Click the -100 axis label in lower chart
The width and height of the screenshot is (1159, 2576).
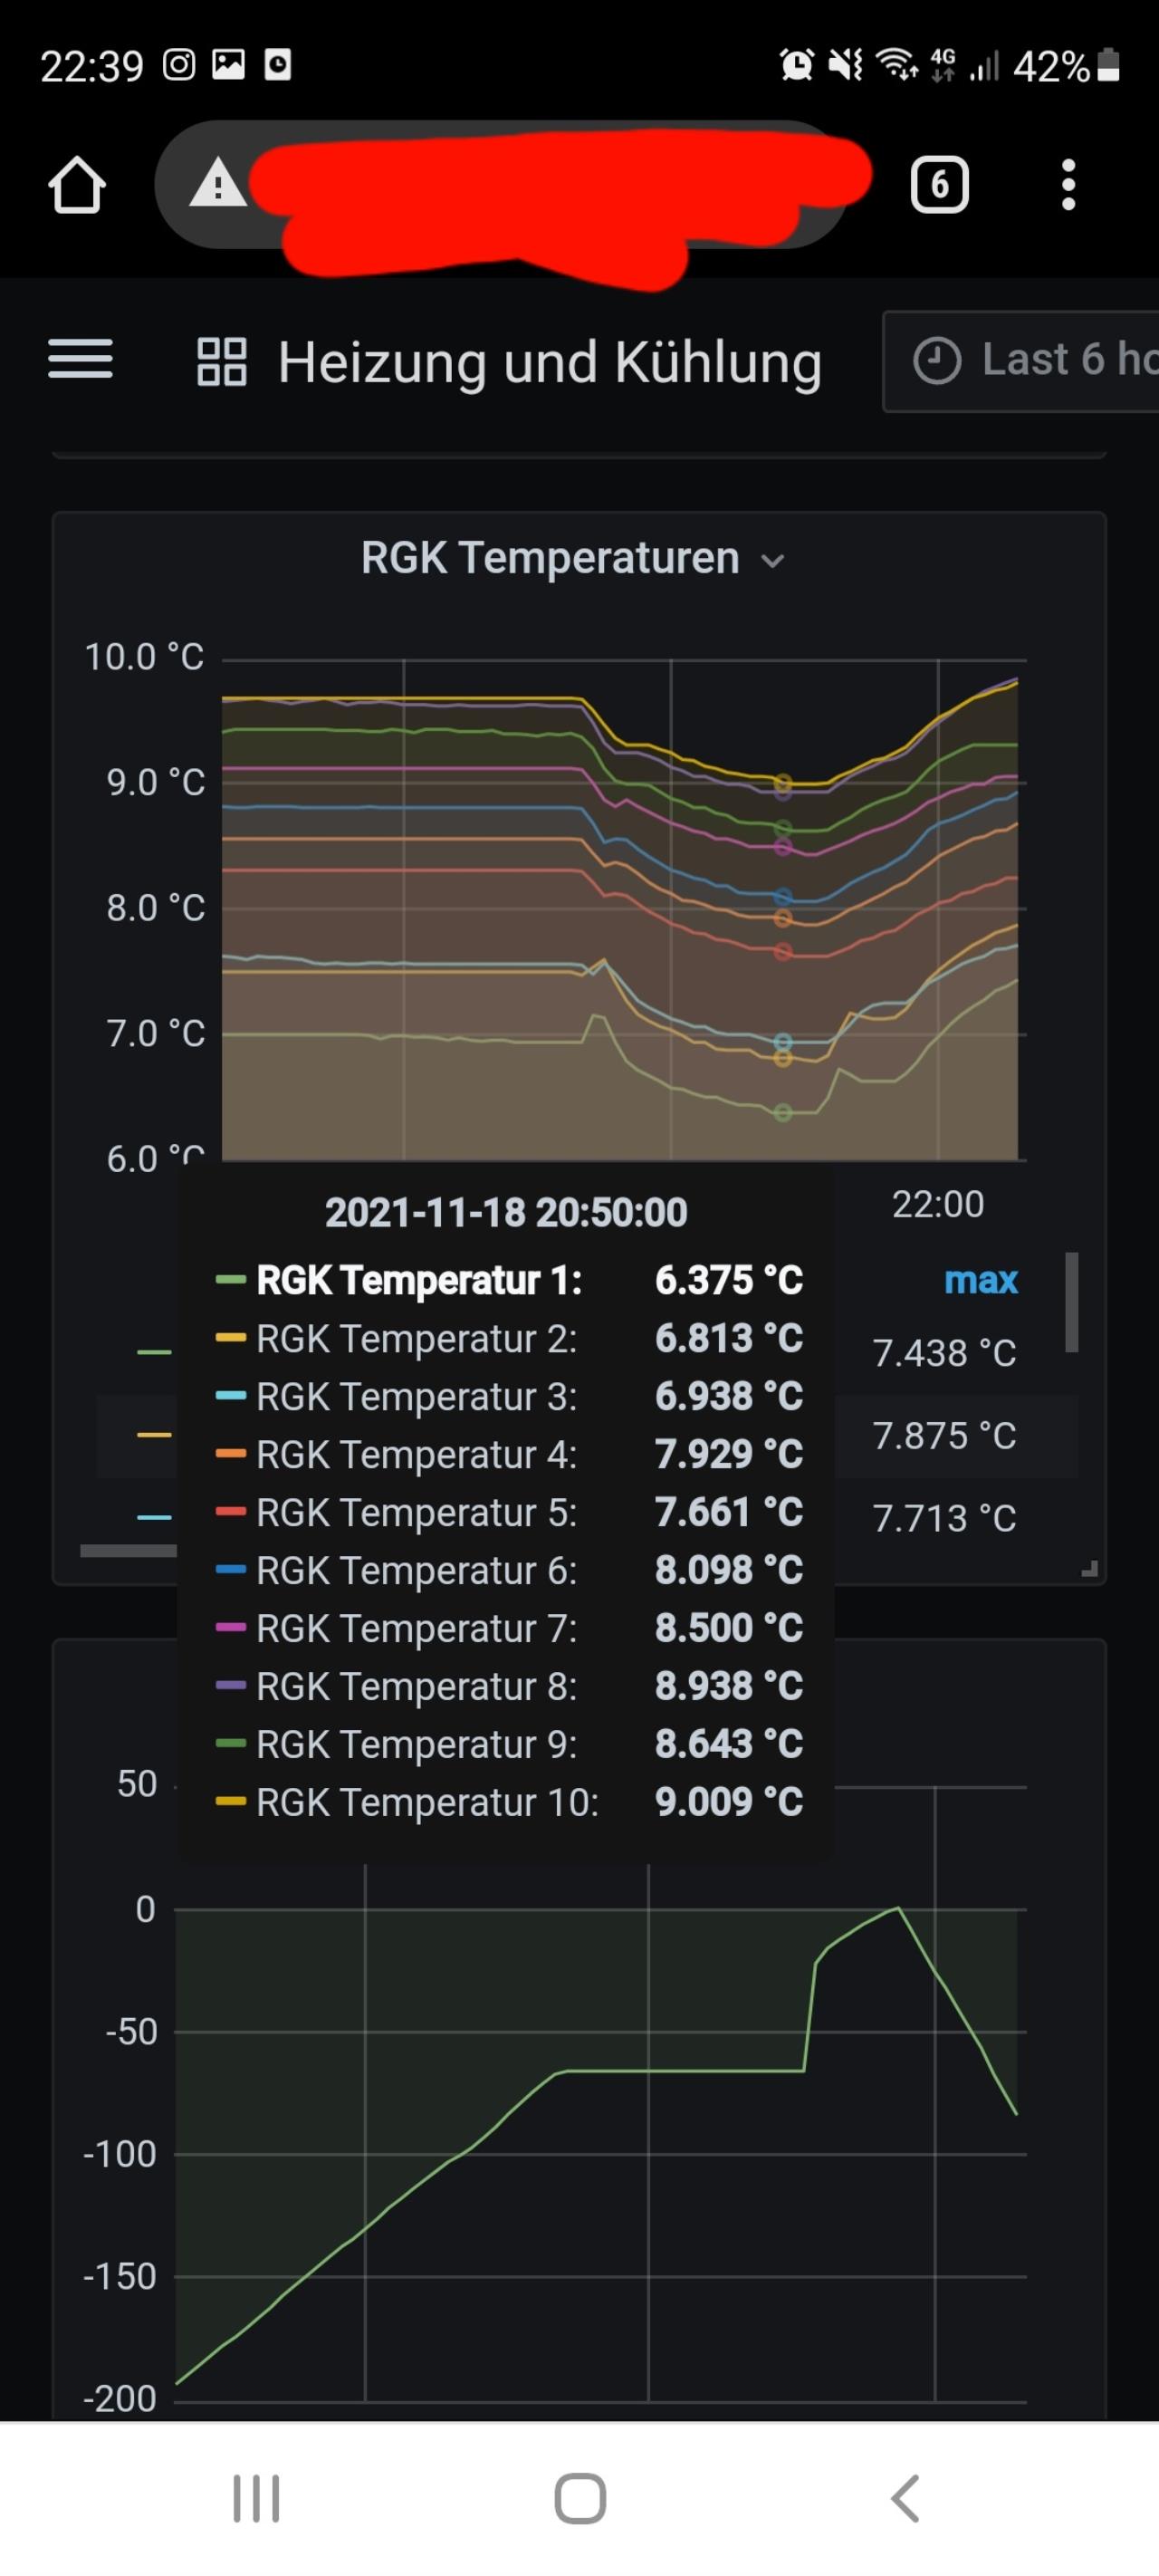pos(120,2154)
